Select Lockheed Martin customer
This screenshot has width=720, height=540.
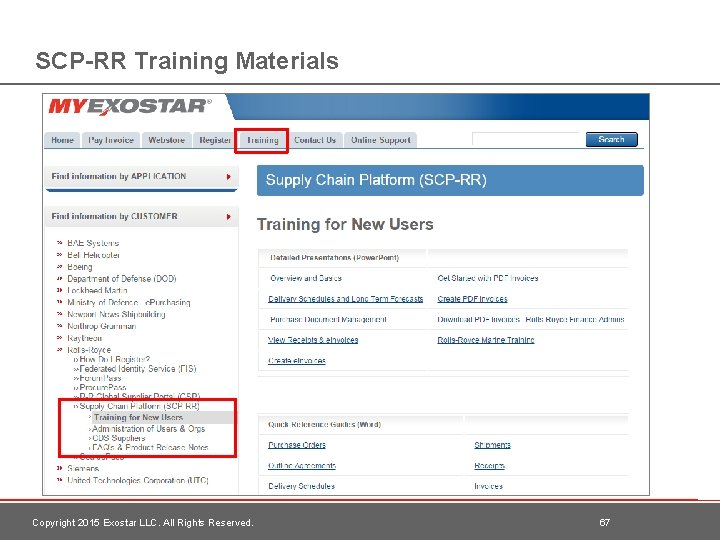click(97, 291)
